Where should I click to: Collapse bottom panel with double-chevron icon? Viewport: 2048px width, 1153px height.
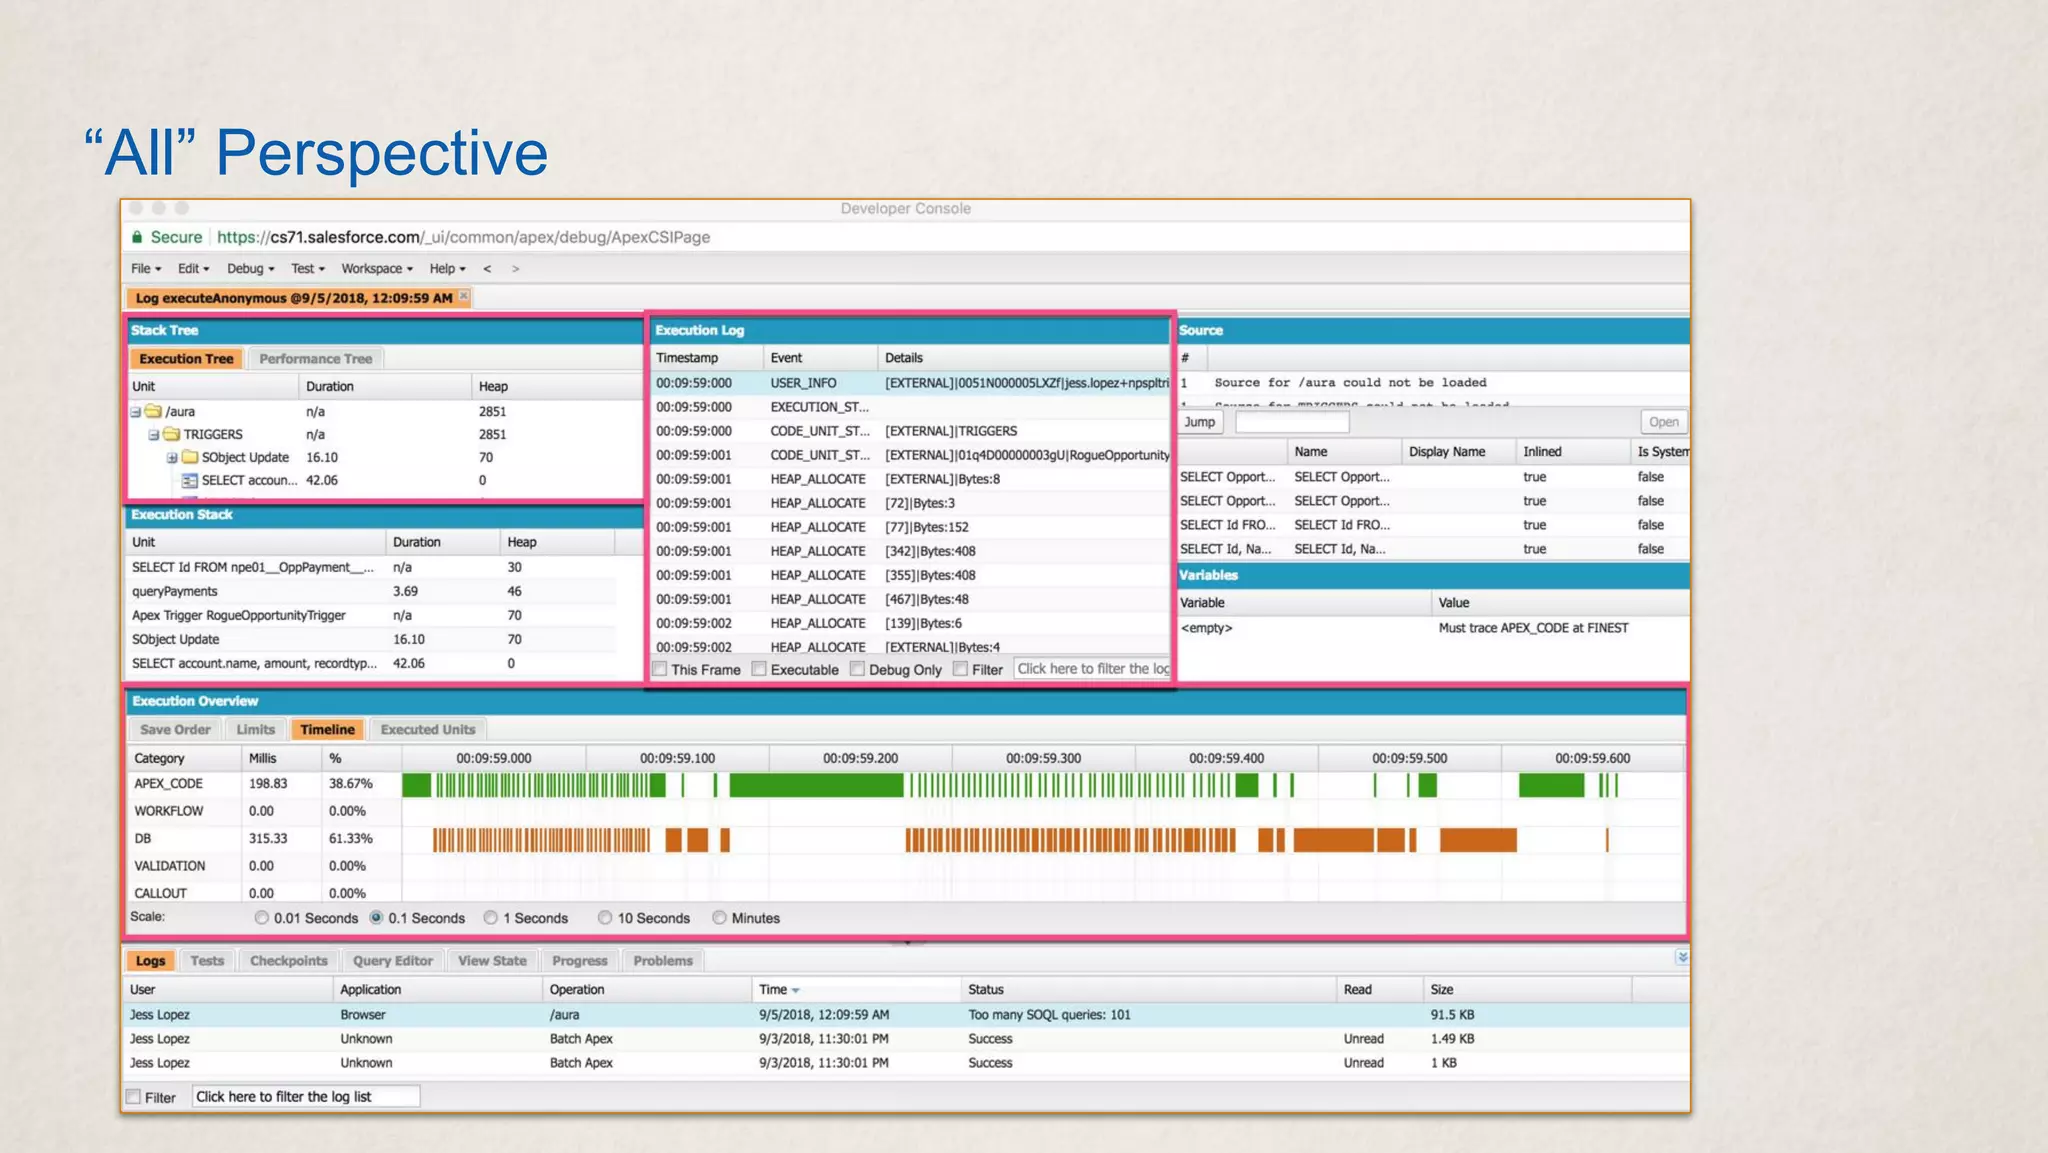tap(1682, 958)
